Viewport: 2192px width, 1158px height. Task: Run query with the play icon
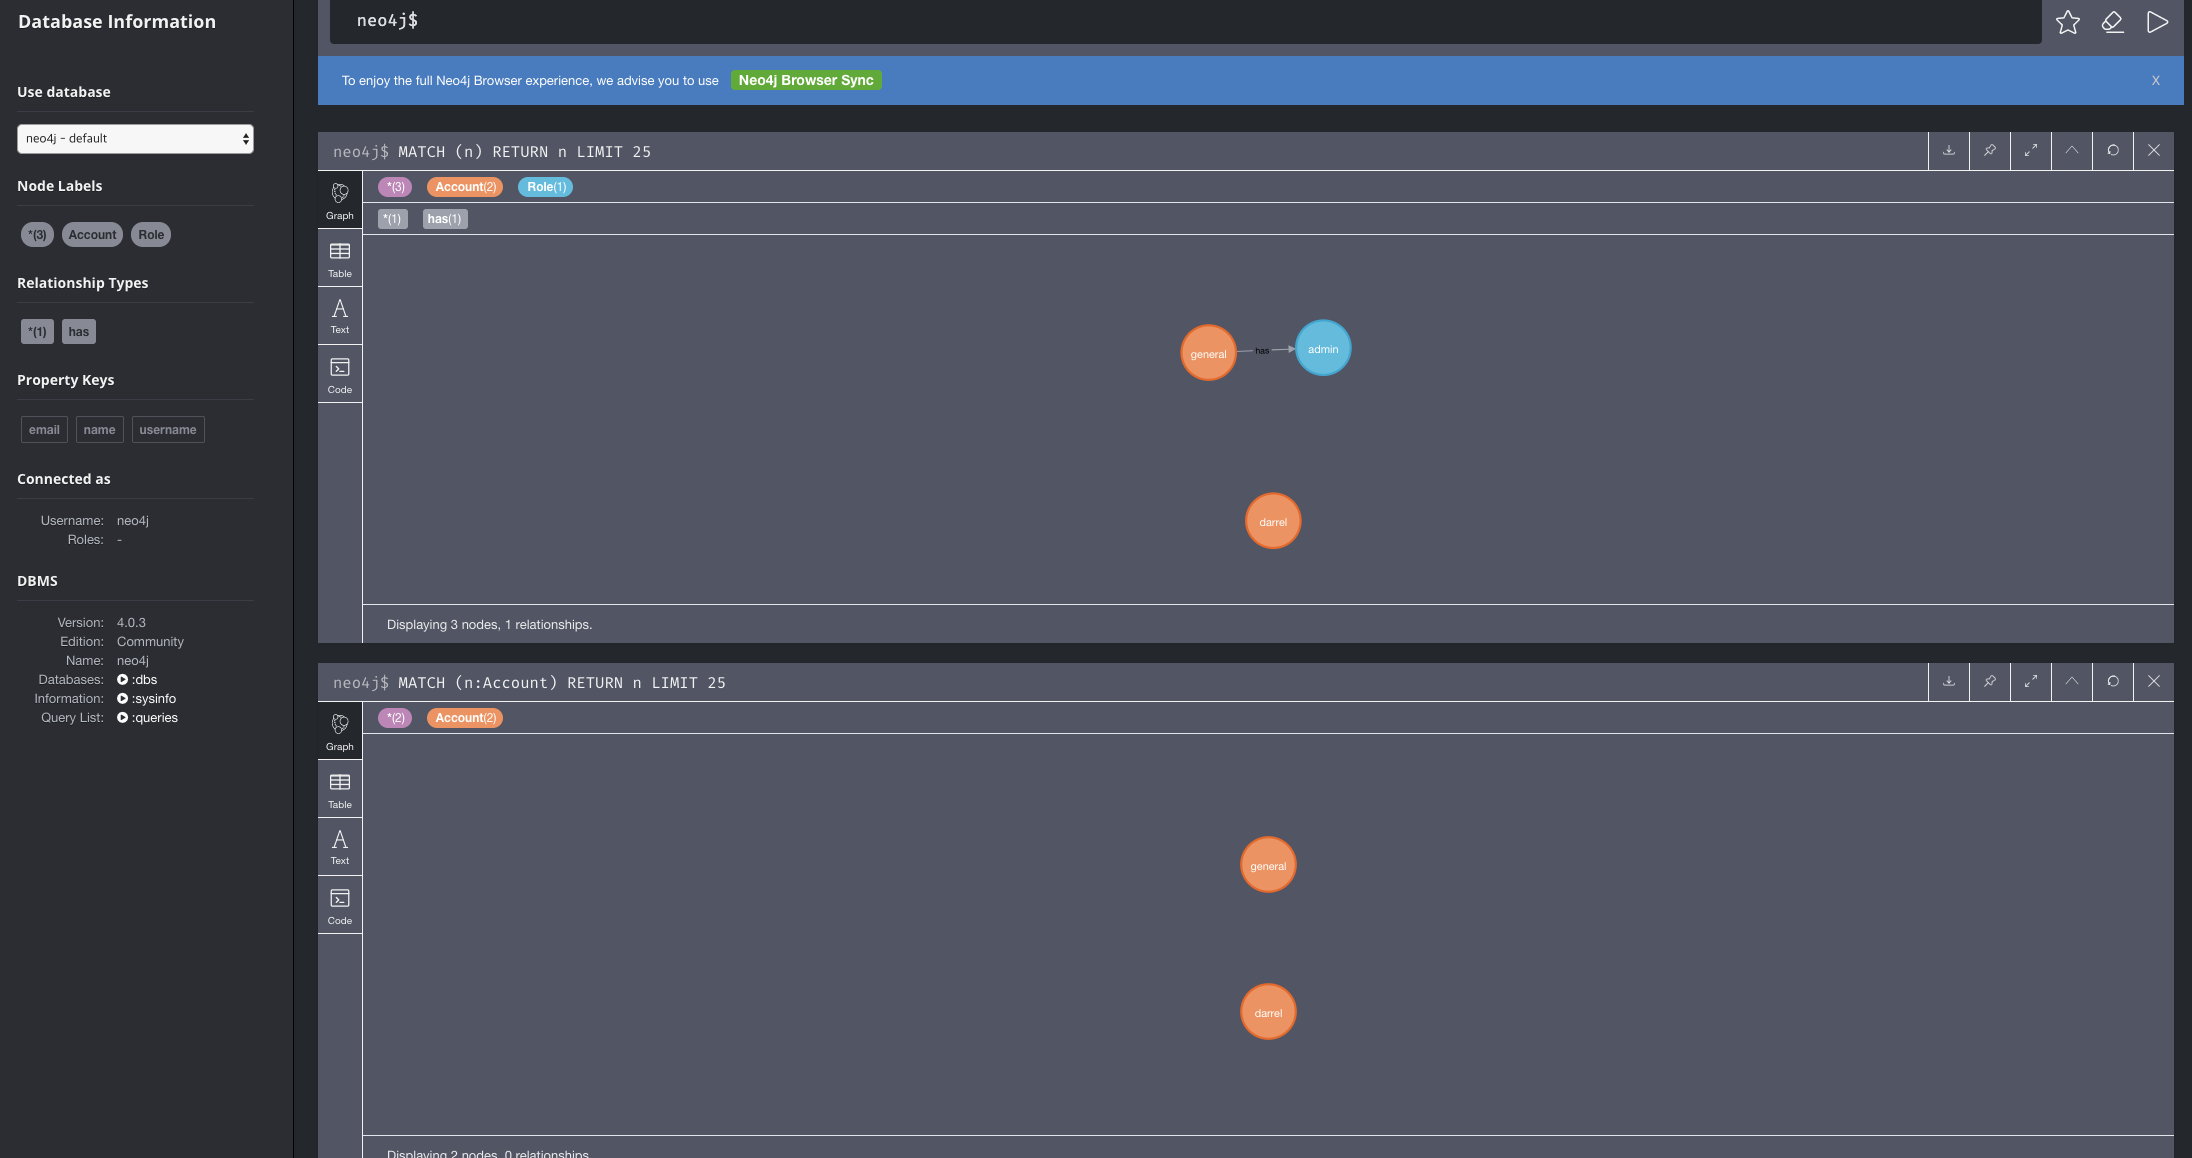click(x=2157, y=22)
